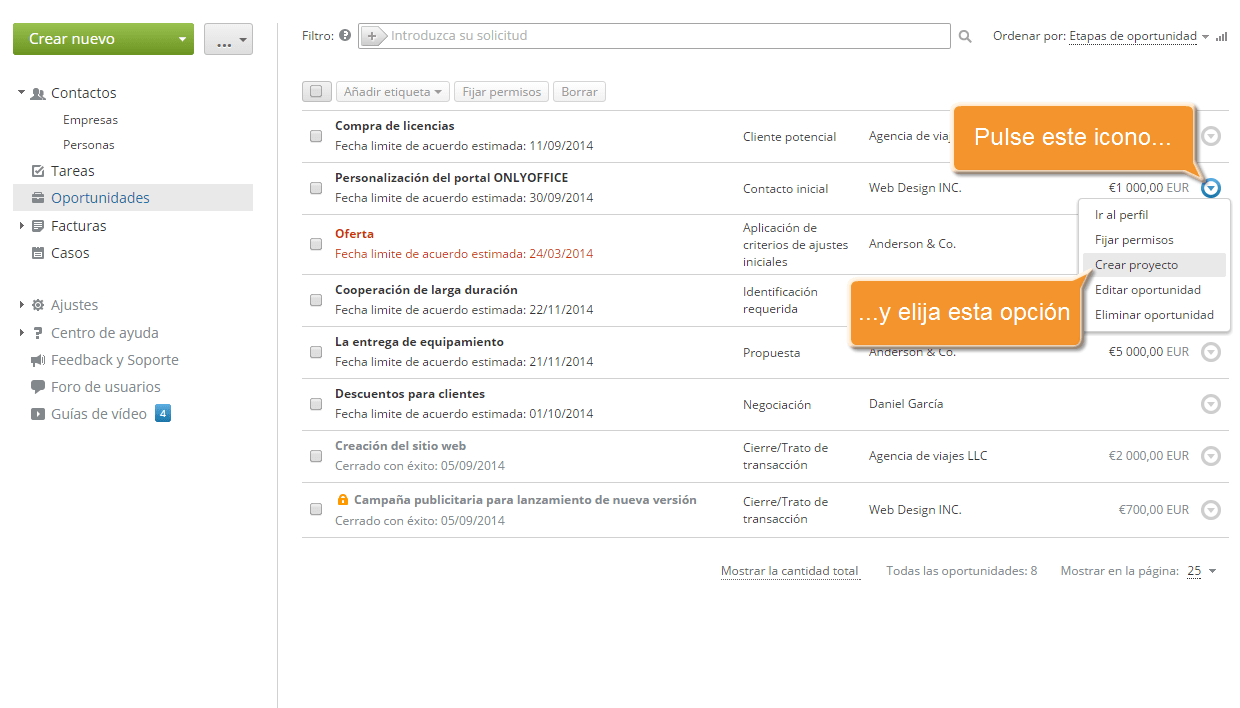Open the Compra de licencias opportunity

tap(394, 126)
